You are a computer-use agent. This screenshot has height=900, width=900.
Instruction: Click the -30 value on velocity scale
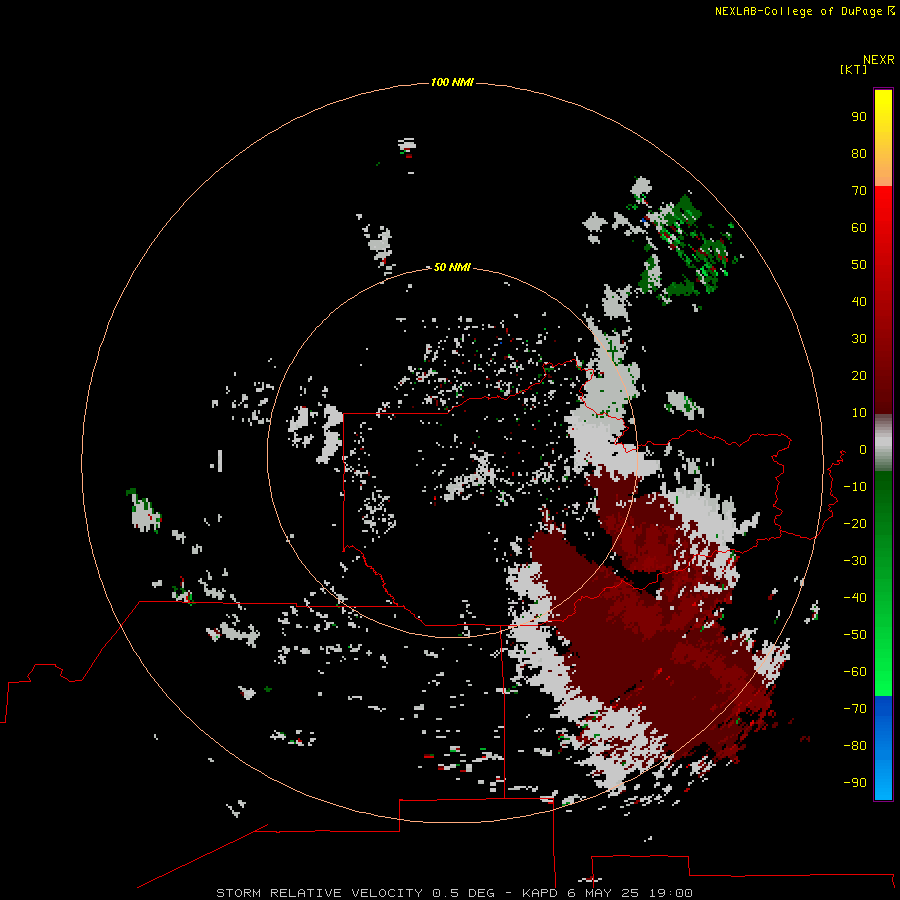coord(855,561)
